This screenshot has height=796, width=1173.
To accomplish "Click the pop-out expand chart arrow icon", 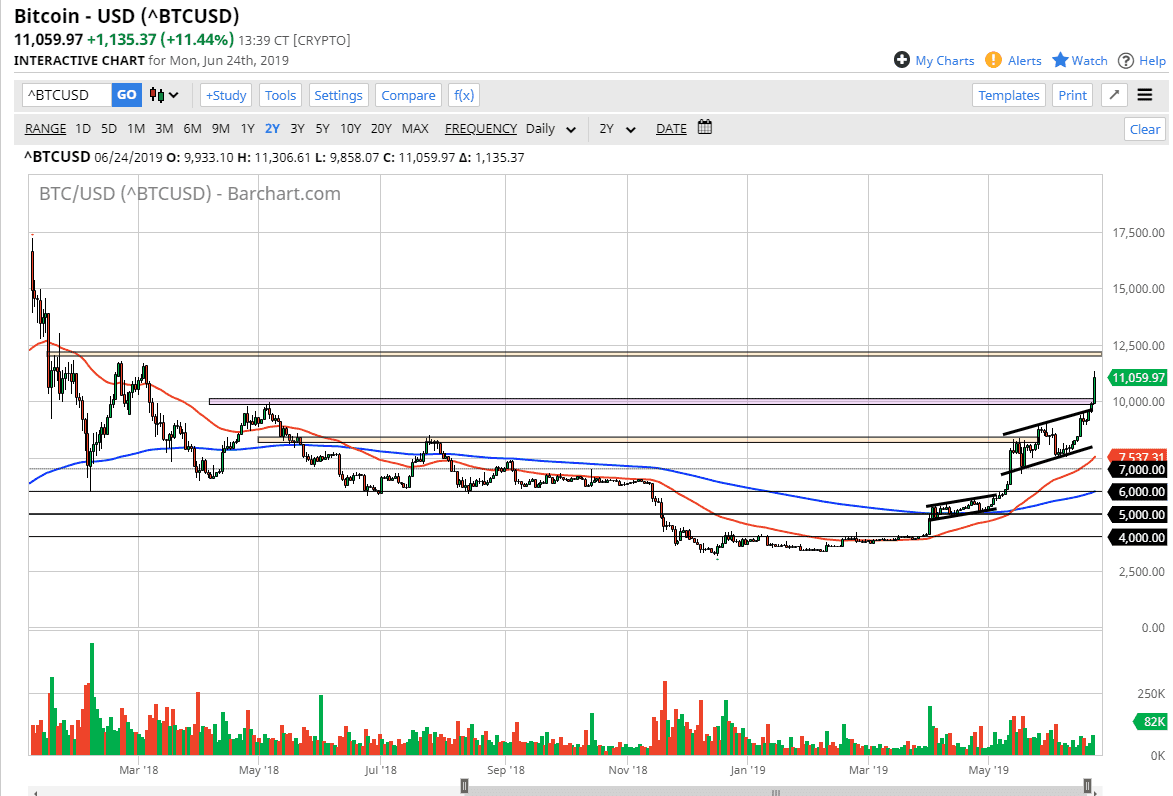I will click(x=1115, y=95).
